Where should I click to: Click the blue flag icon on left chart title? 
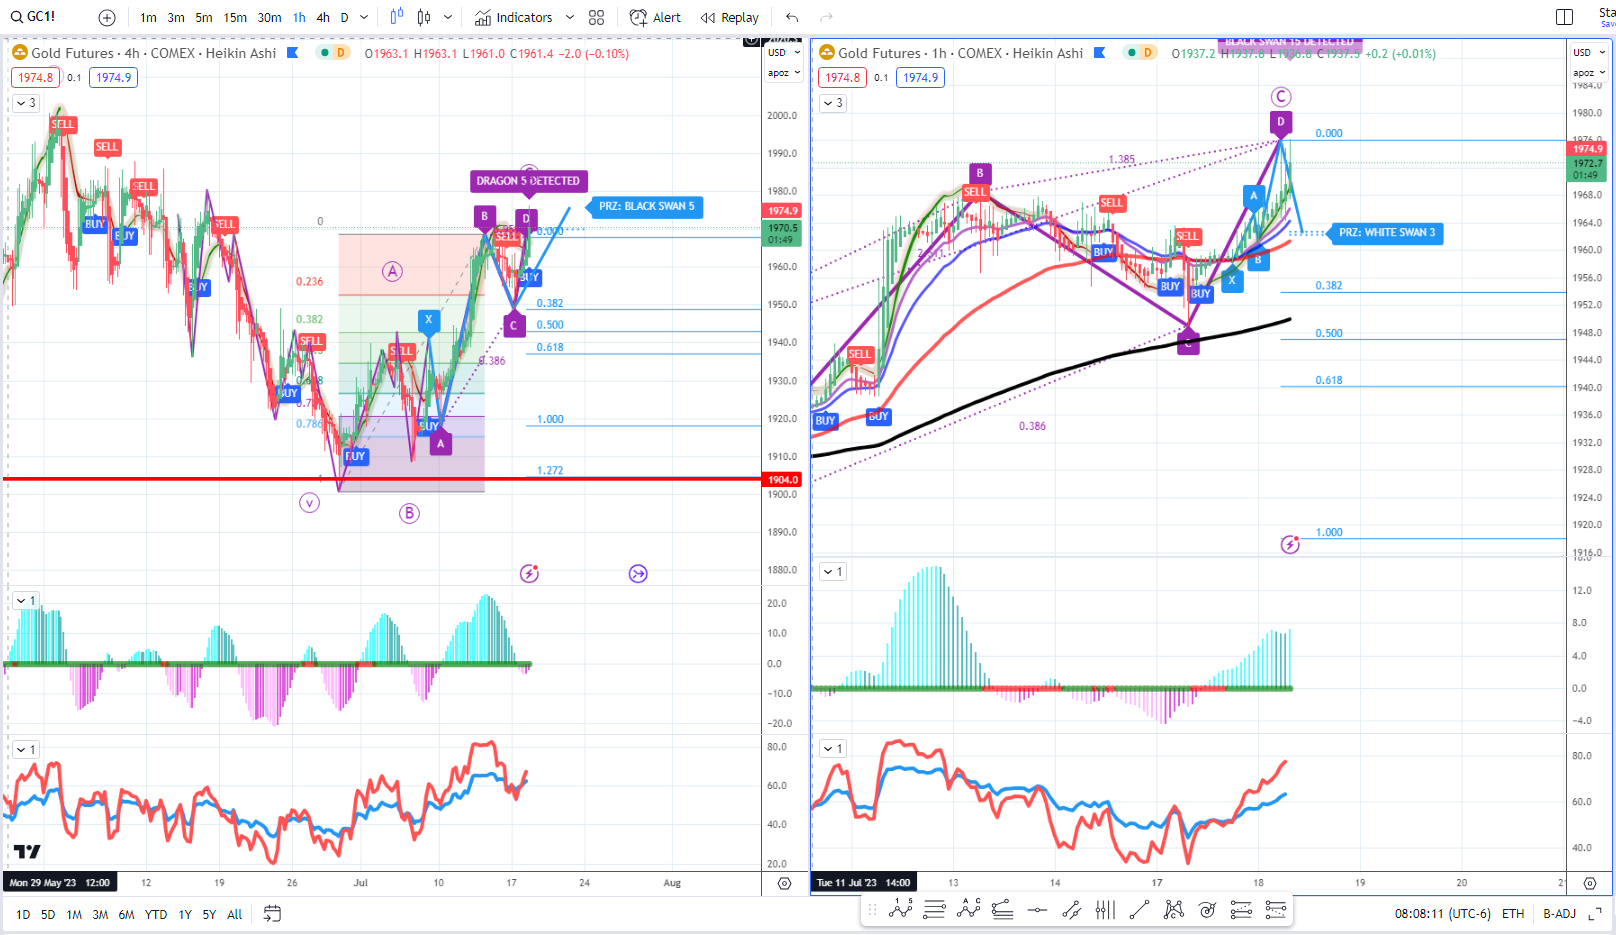[x=293, y=53]
